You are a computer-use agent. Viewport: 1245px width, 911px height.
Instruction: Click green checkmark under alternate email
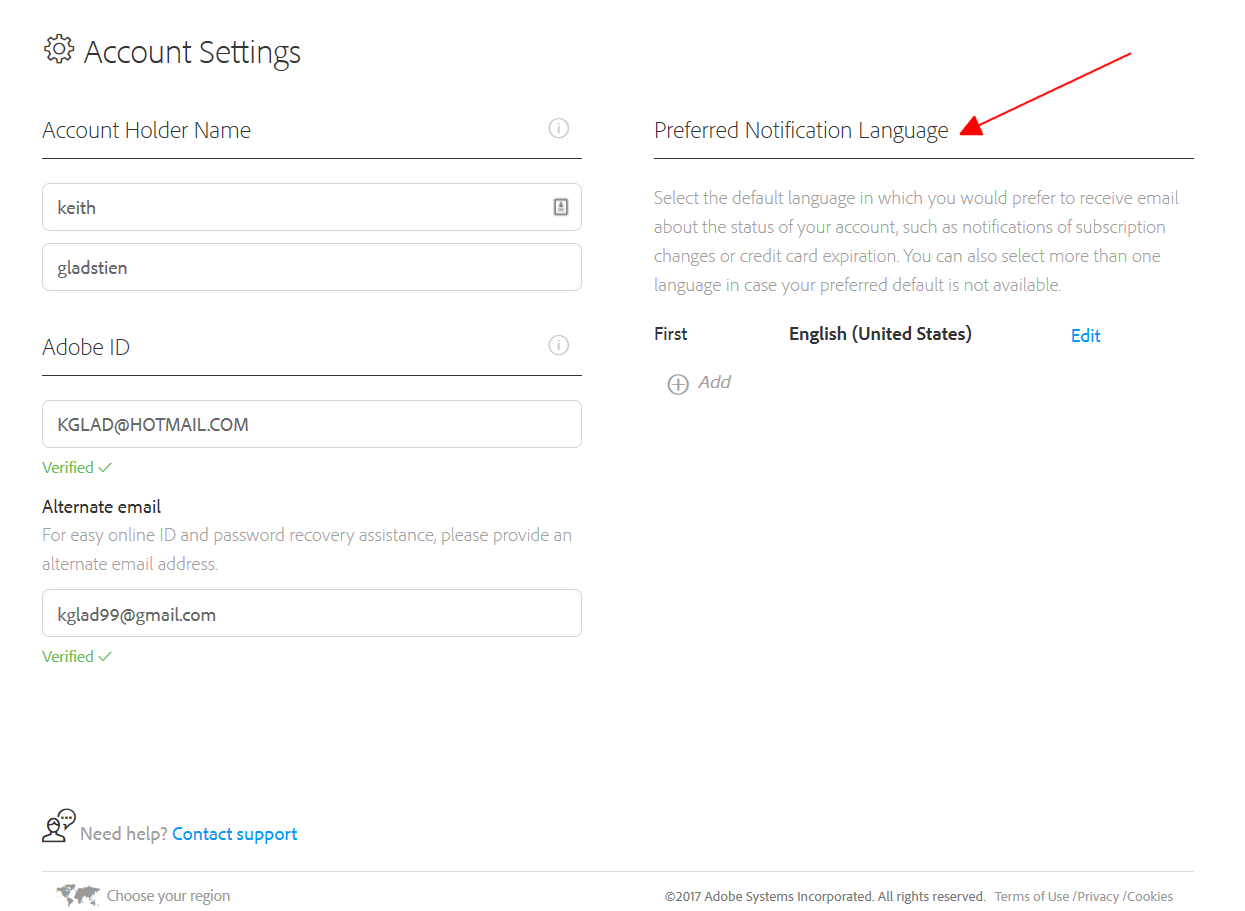tap(106, 656)
